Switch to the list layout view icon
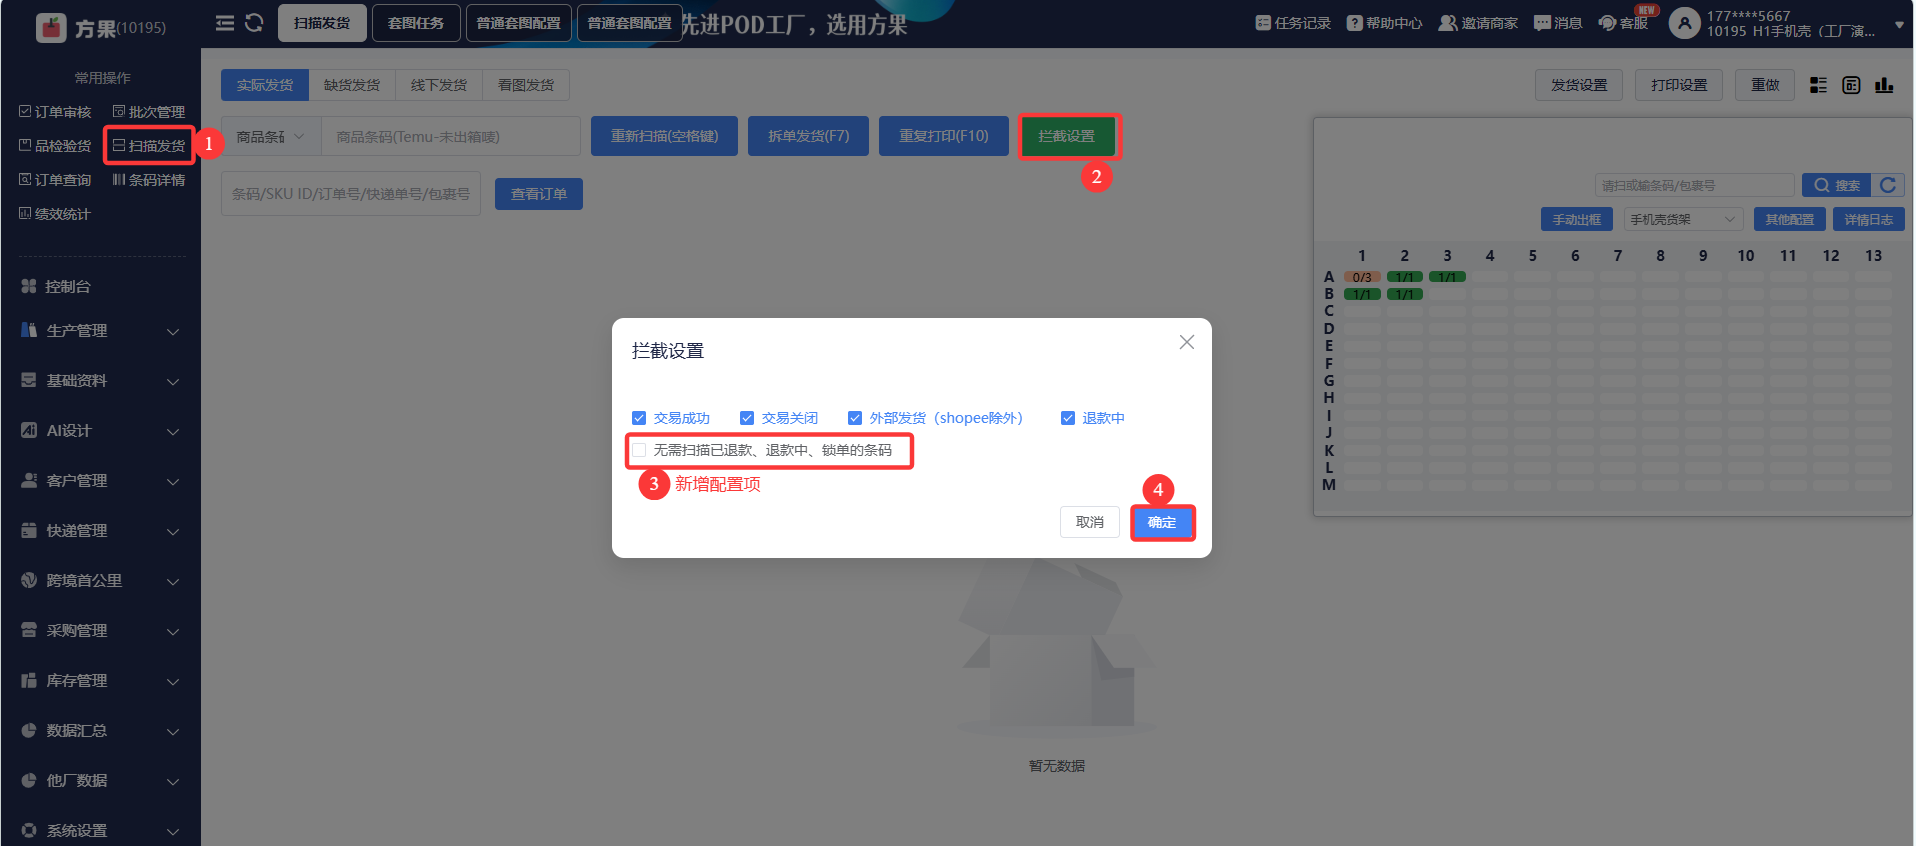The image size is (1916, 846). click(1818, 85)
